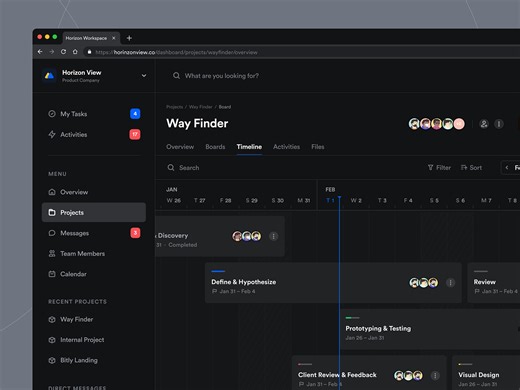Screen dimensions: 520x390
Task: Select the W 26 date column
Action: tap(174, 200)
